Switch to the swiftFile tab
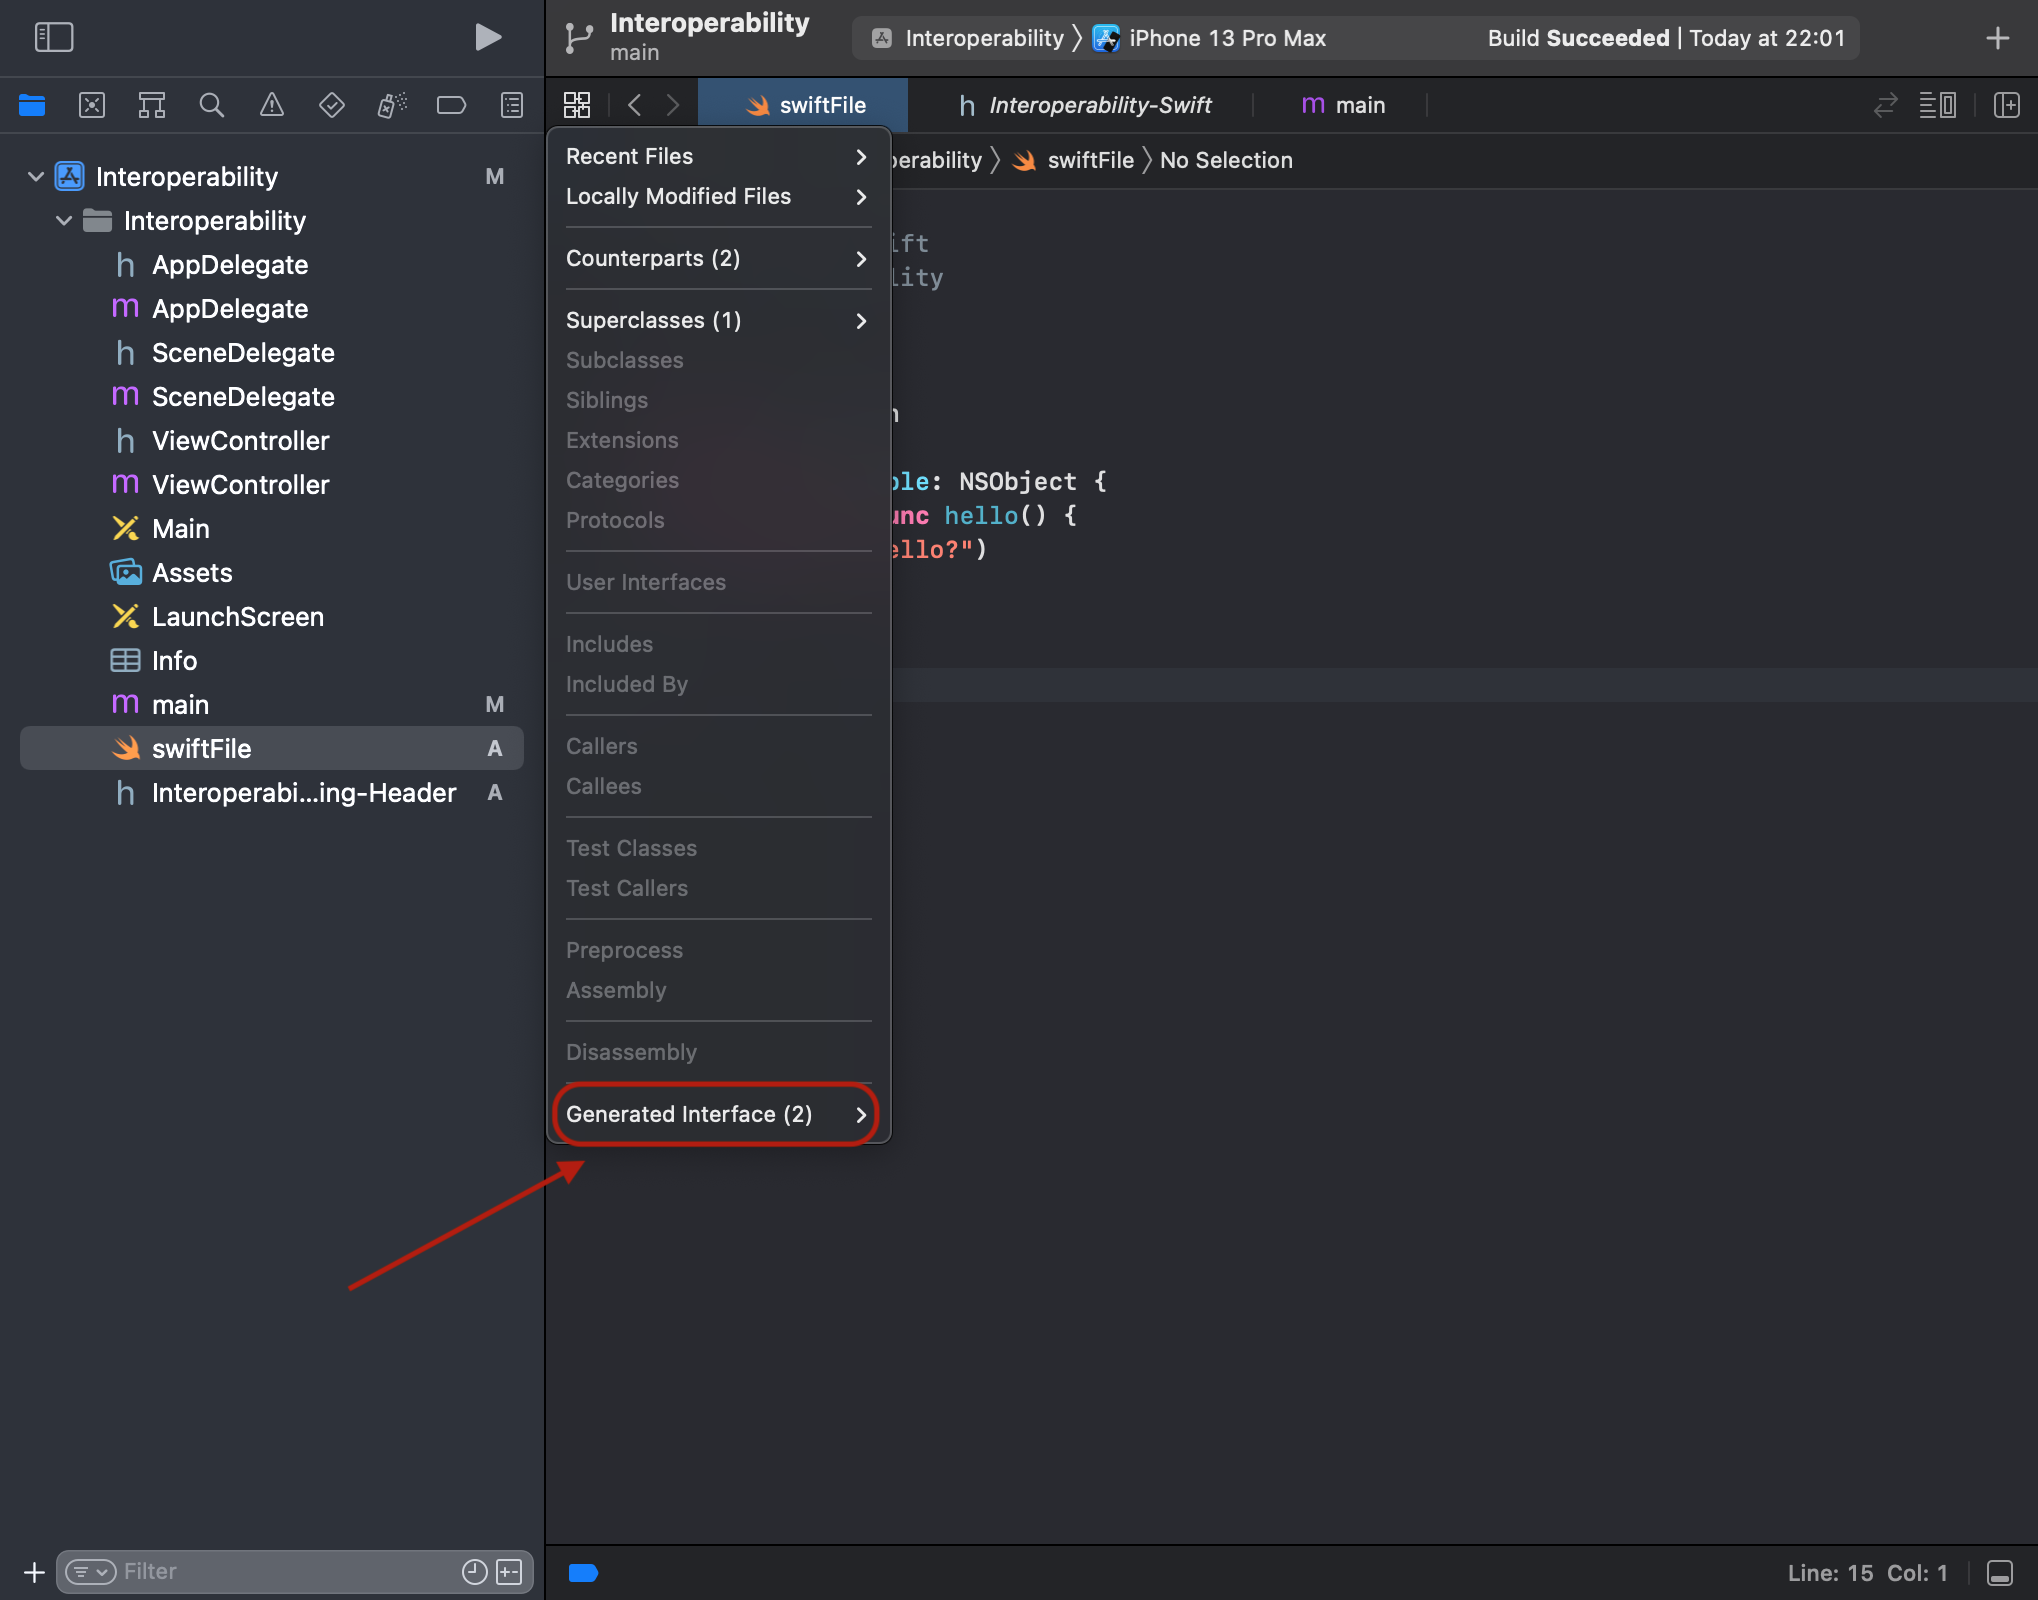2038x1600 pixels. point(803,105)
